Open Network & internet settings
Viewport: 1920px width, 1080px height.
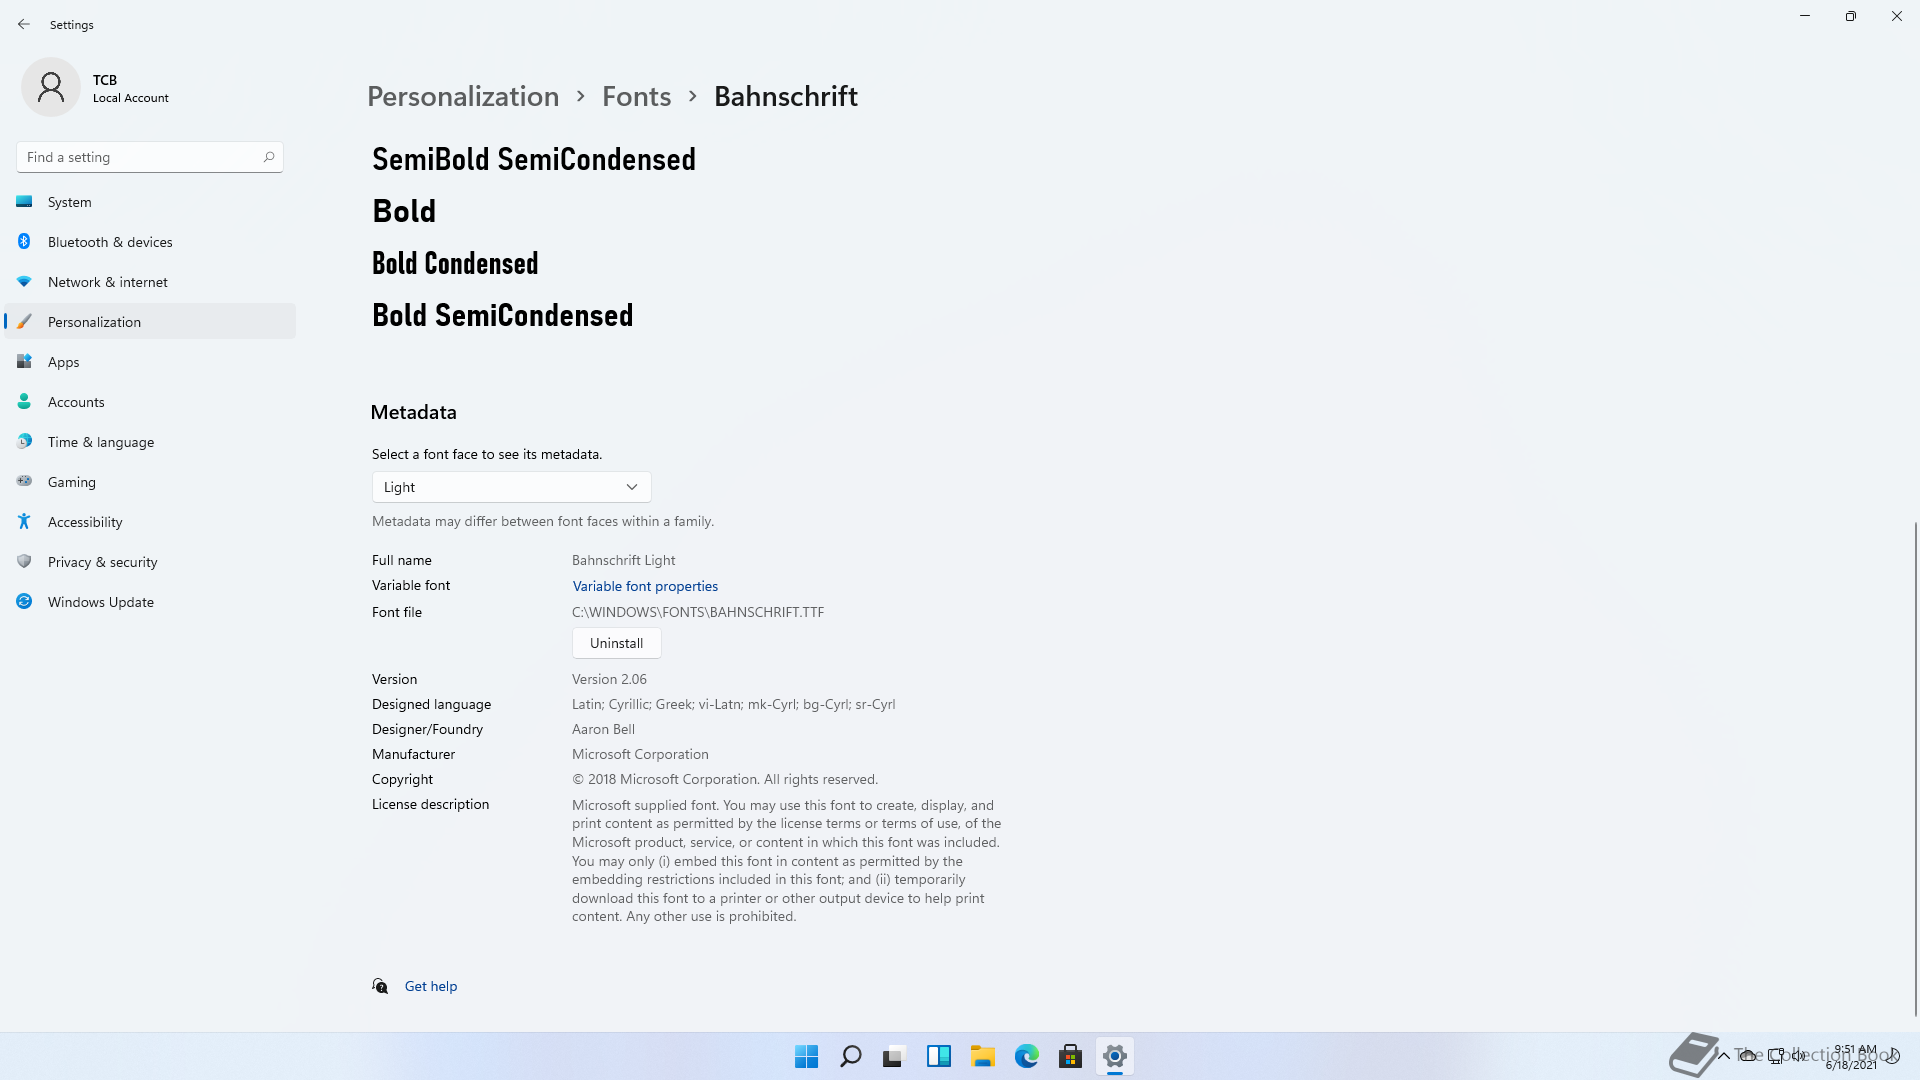pyautogui.click(x=150, y=282)
